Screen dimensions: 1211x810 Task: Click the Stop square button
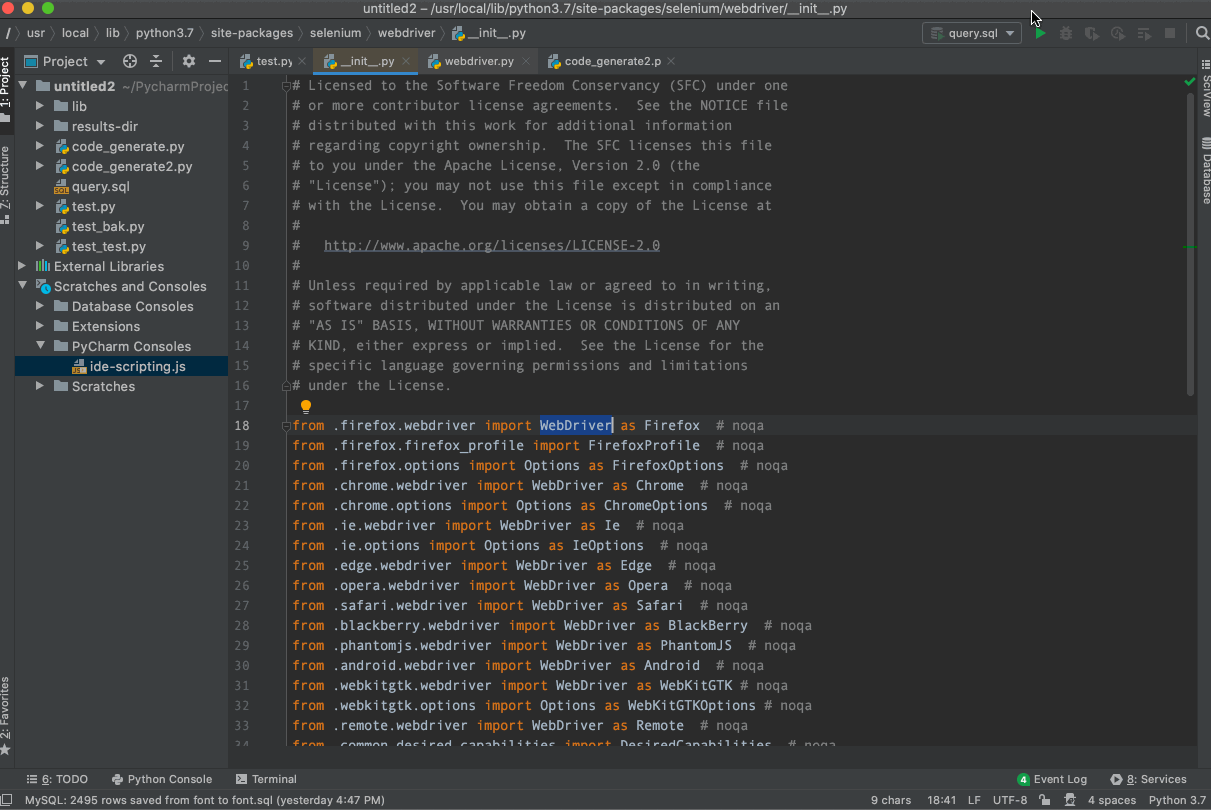tap(1170, 33)
